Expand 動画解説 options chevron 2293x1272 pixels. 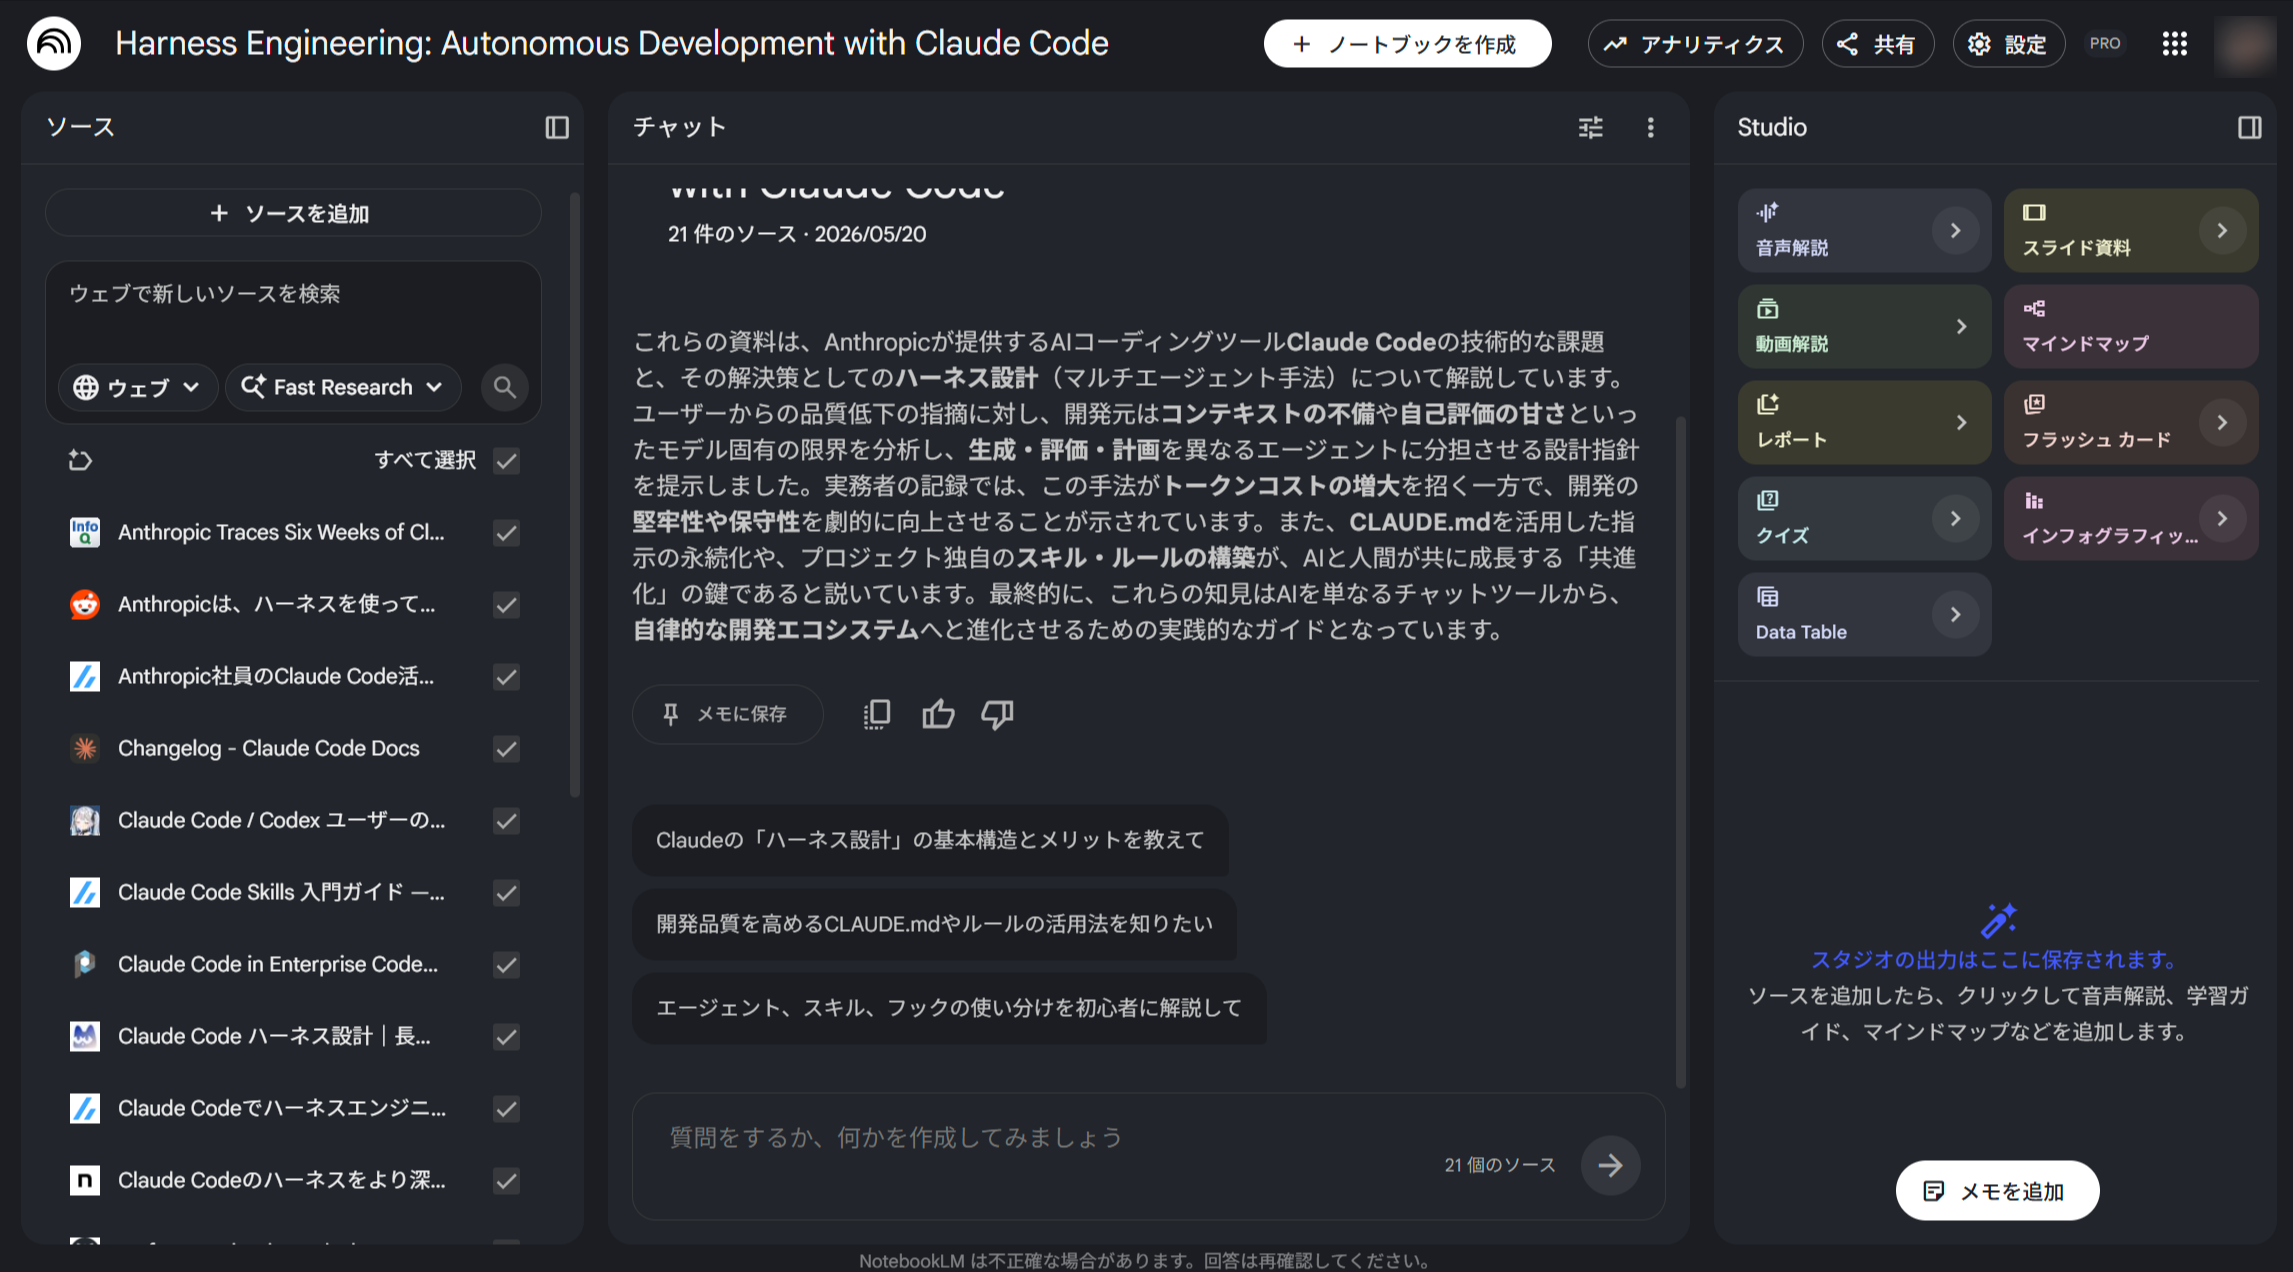pos(1961,327)
